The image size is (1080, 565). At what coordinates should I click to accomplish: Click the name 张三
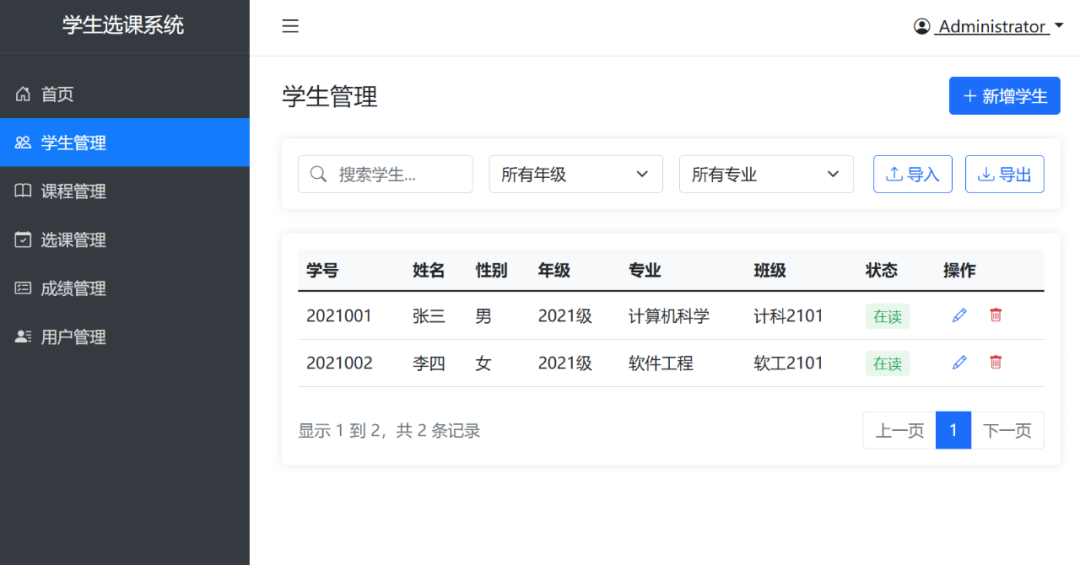(x=428, y=316)
